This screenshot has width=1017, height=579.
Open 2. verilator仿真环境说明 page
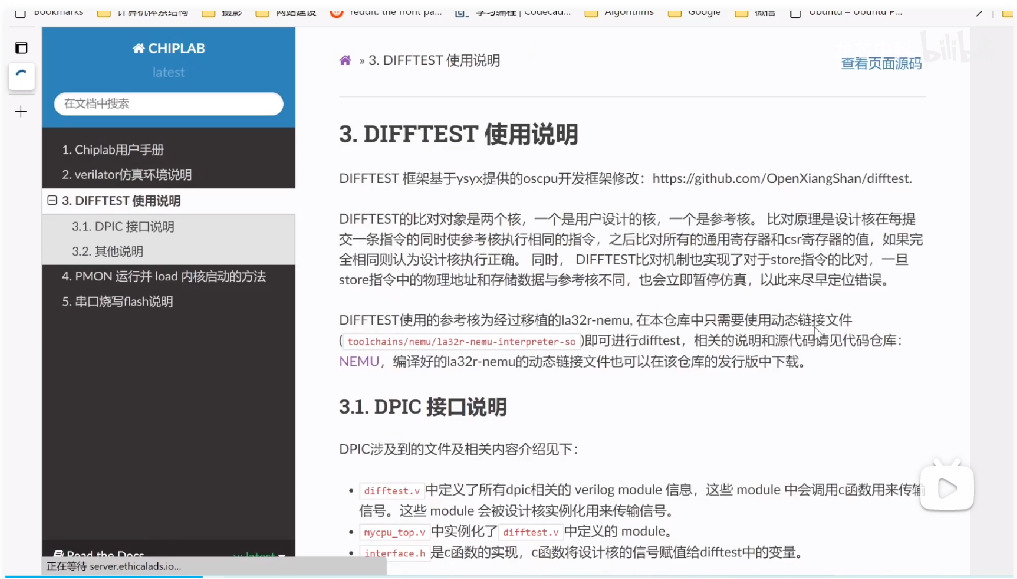[126, 175]
